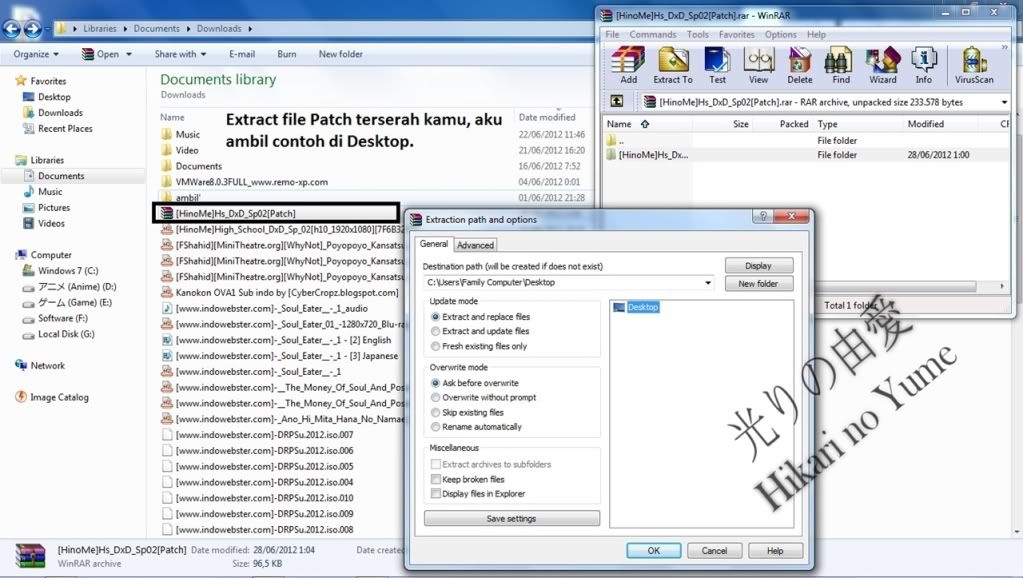Select Desktop in the folder tree
Screen dimensions: 1023x578
click(x=642, y=307)
